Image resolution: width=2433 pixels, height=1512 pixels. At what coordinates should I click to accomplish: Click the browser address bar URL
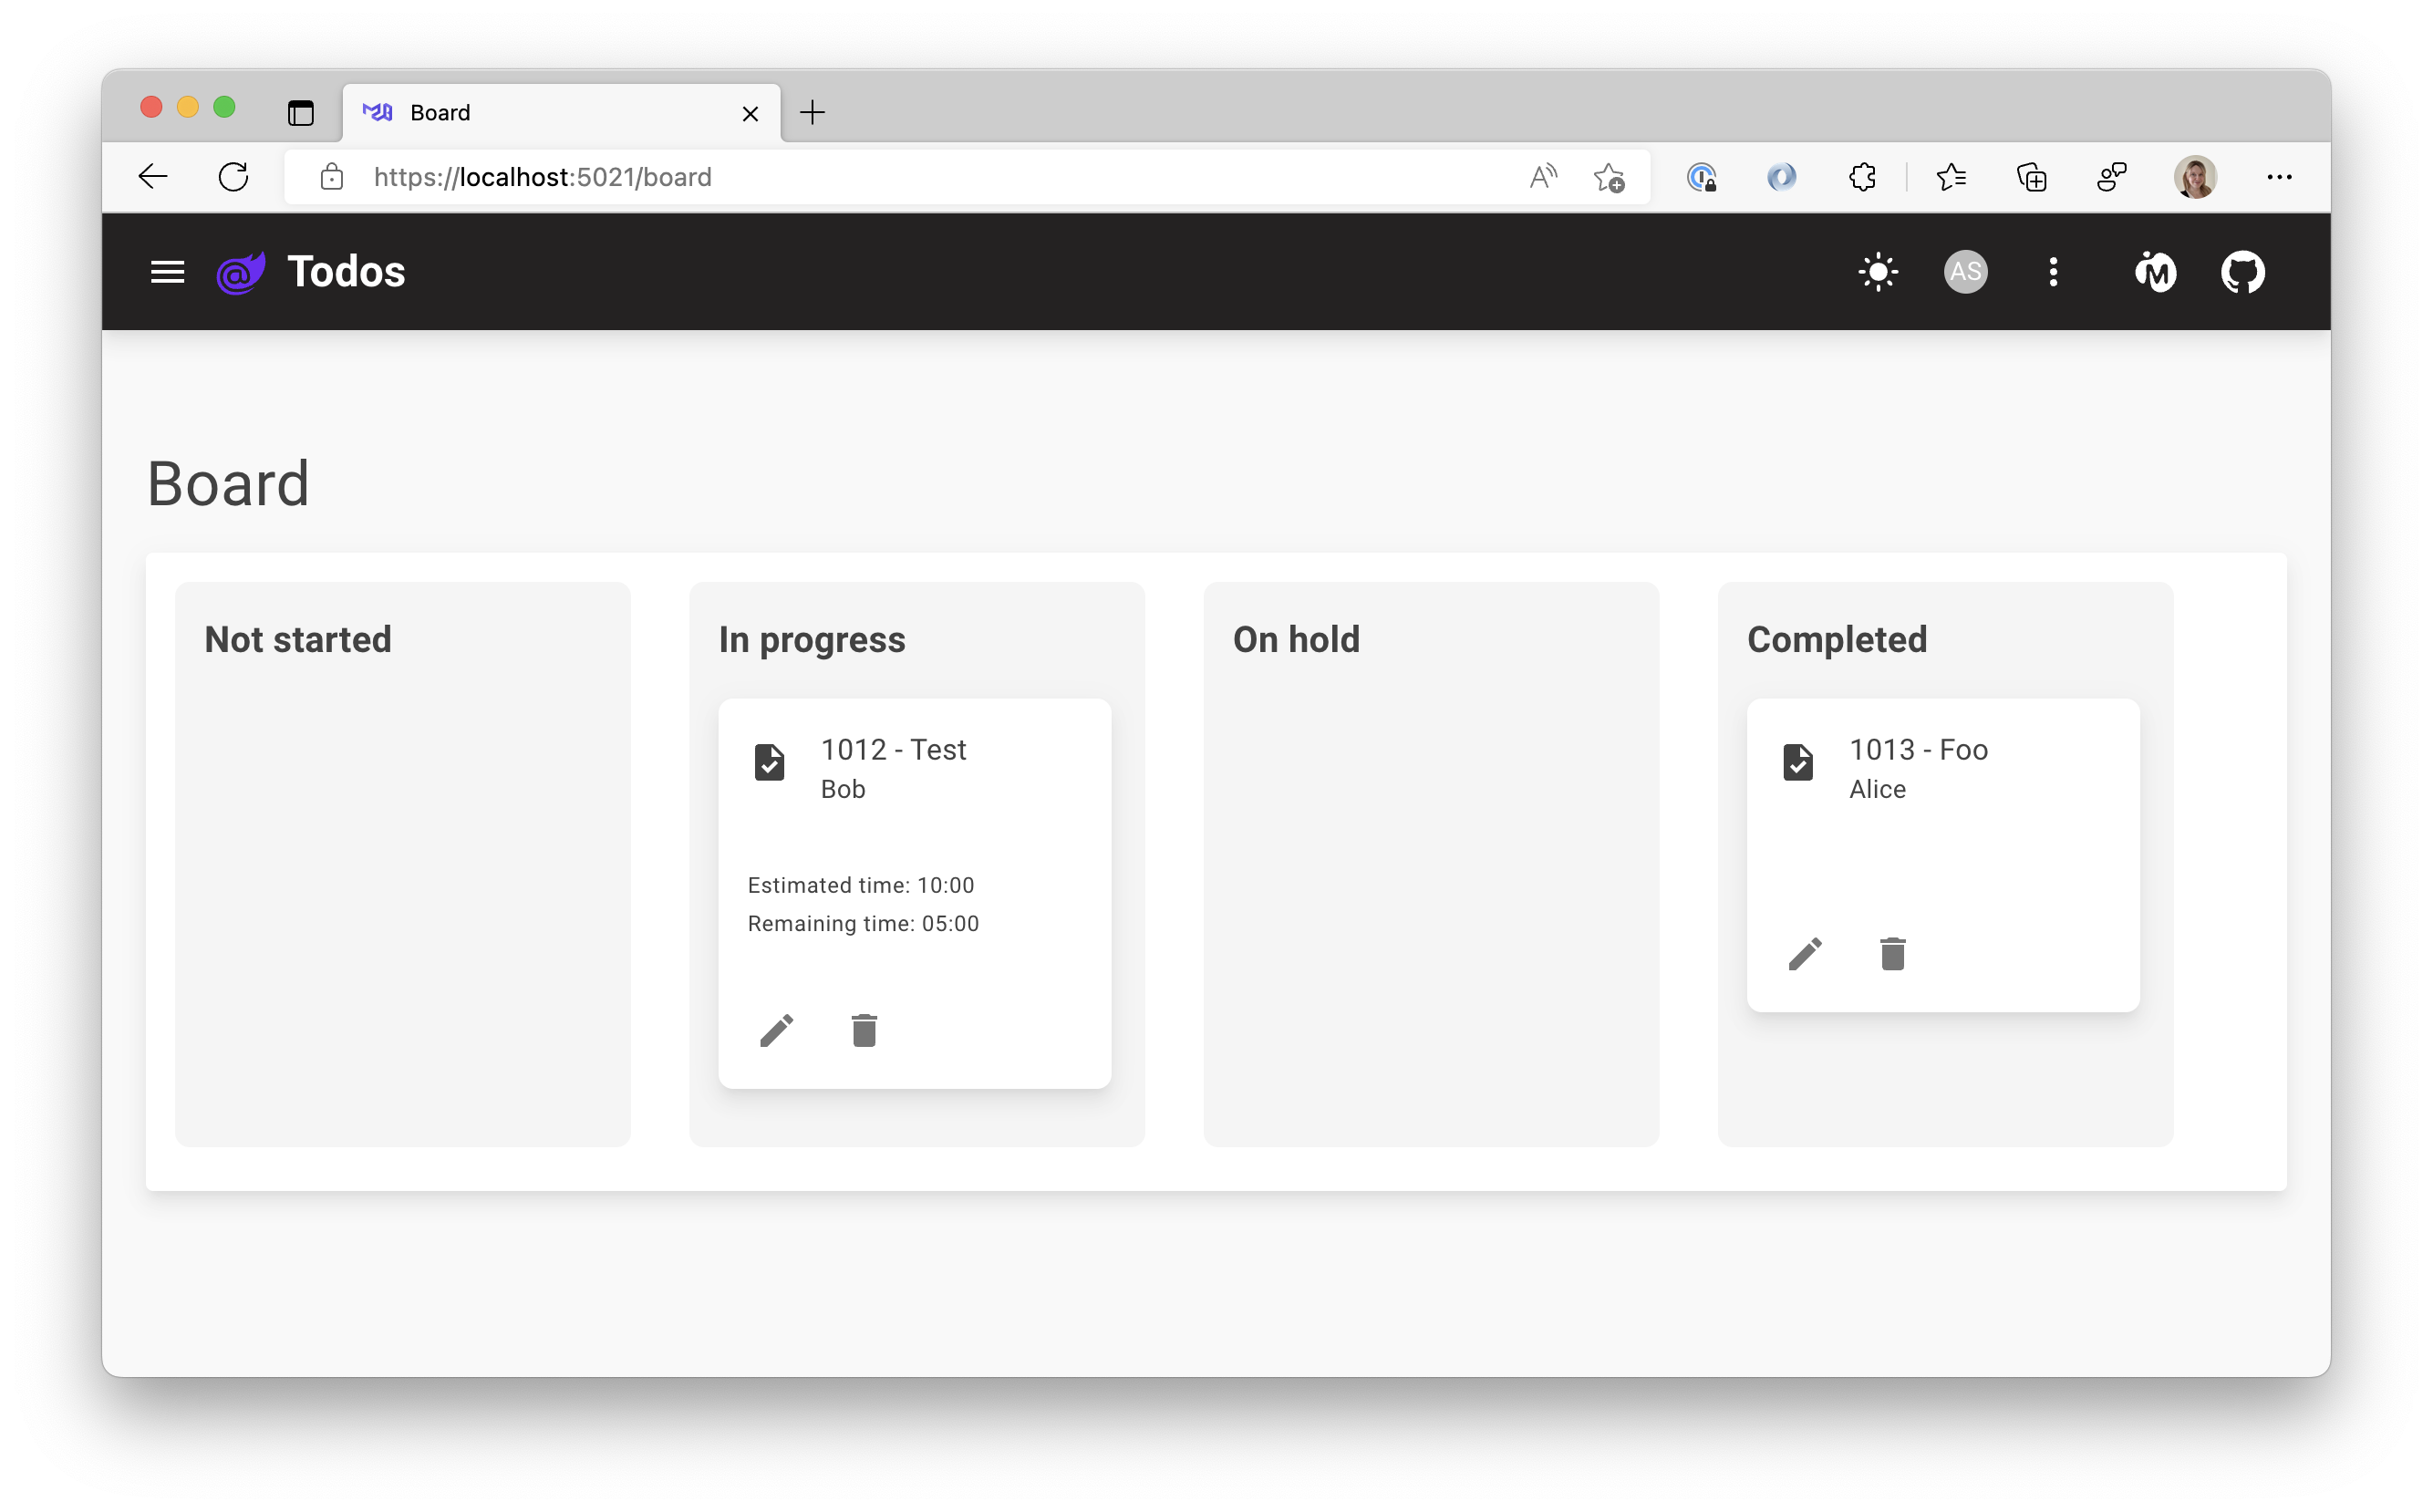[x=542, y=177]
